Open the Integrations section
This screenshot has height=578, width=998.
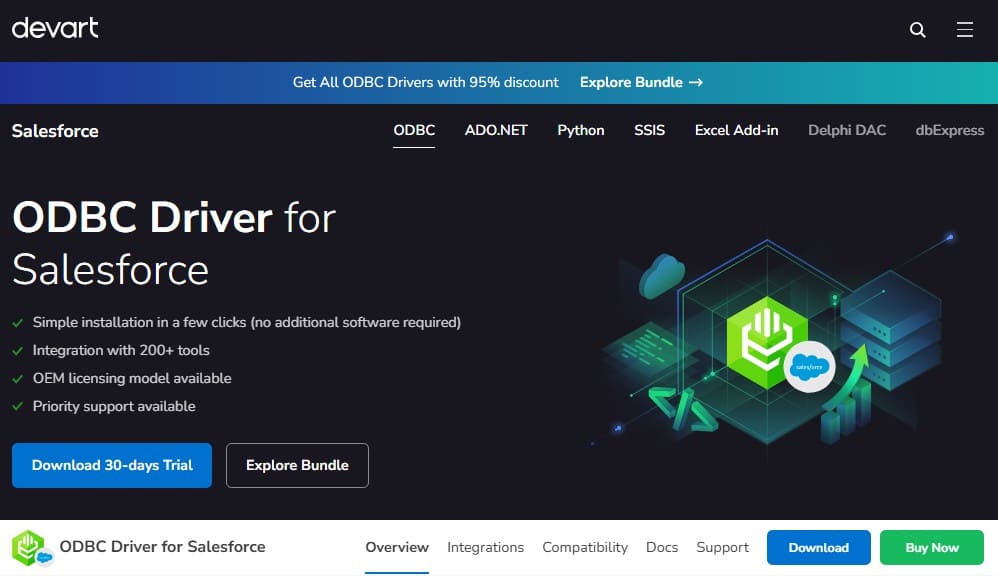(485, 547)
